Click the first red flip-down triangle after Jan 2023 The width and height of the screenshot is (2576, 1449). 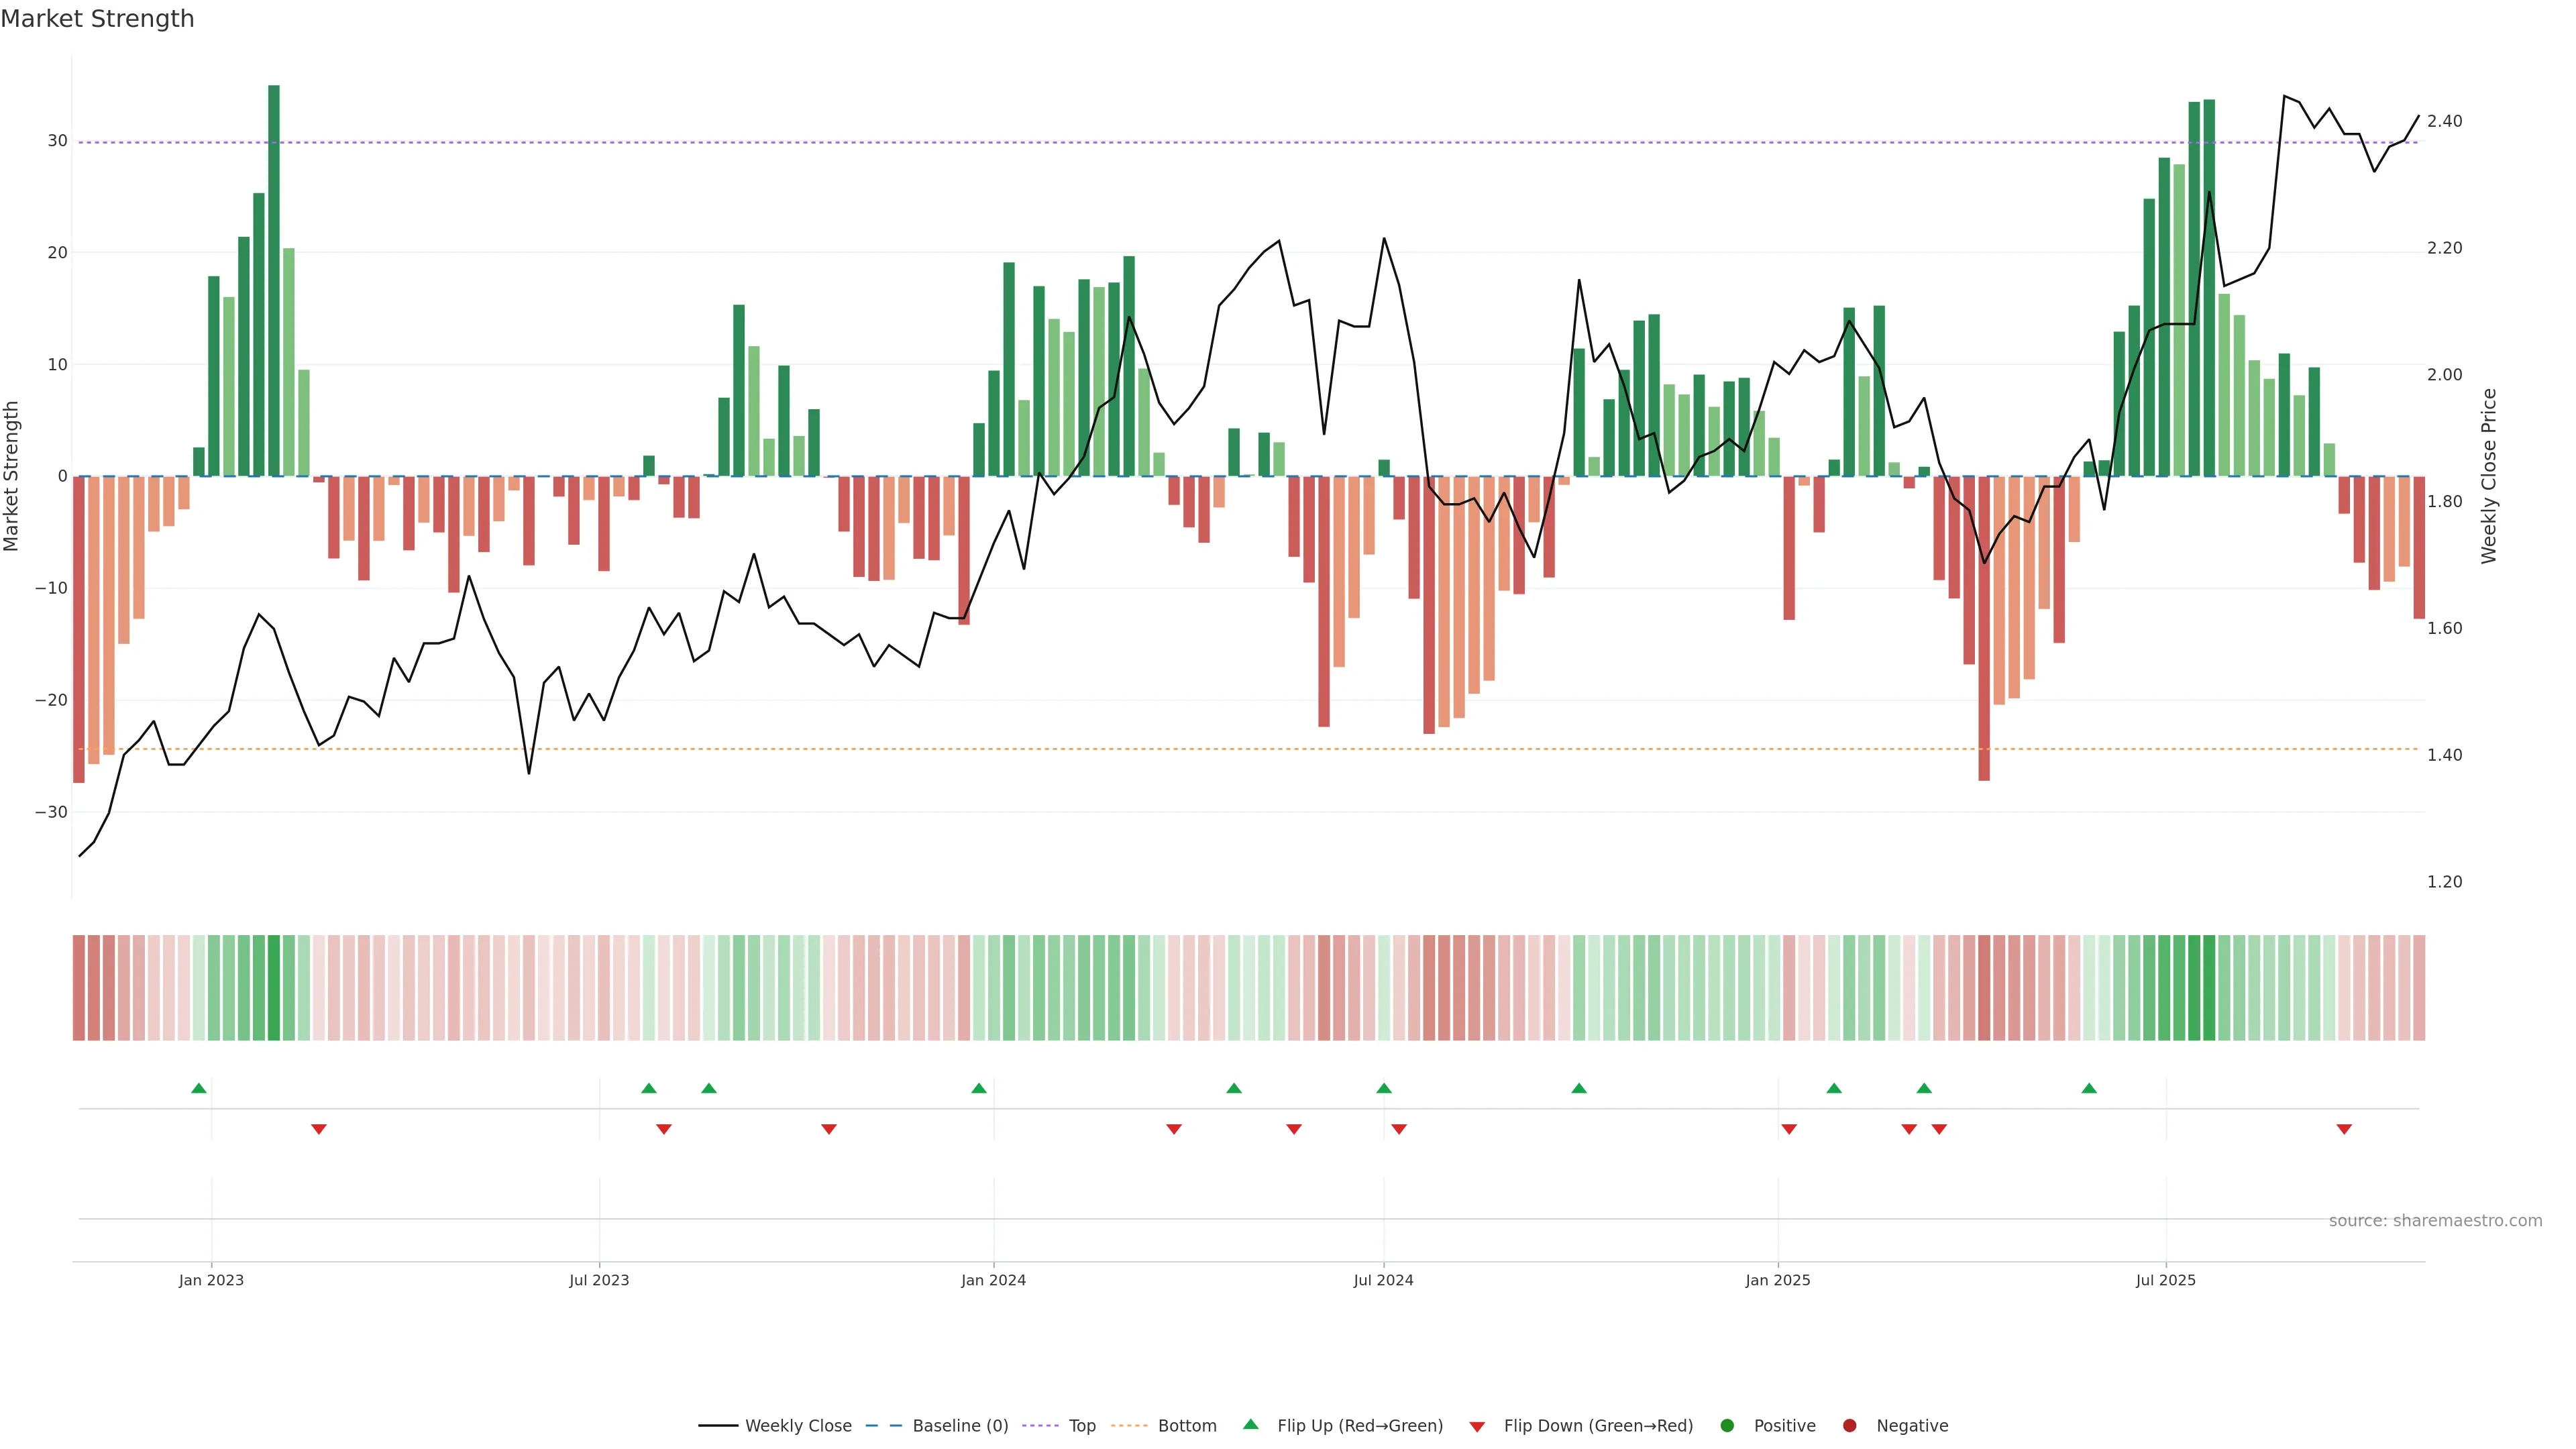coord(319,1129)
